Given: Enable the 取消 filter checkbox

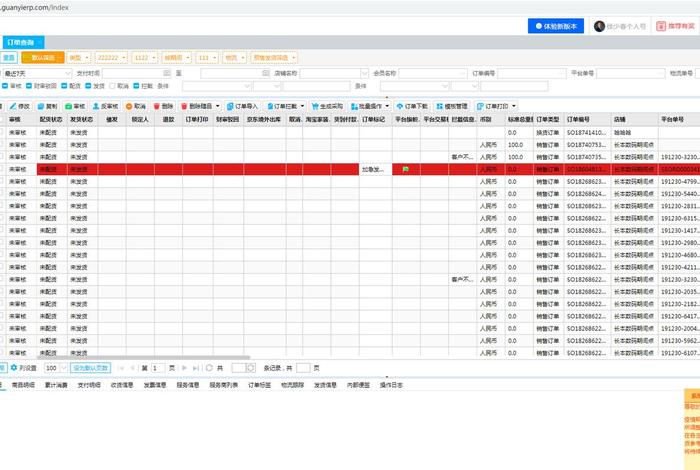Looking at the screenshot, I should 112,86.
